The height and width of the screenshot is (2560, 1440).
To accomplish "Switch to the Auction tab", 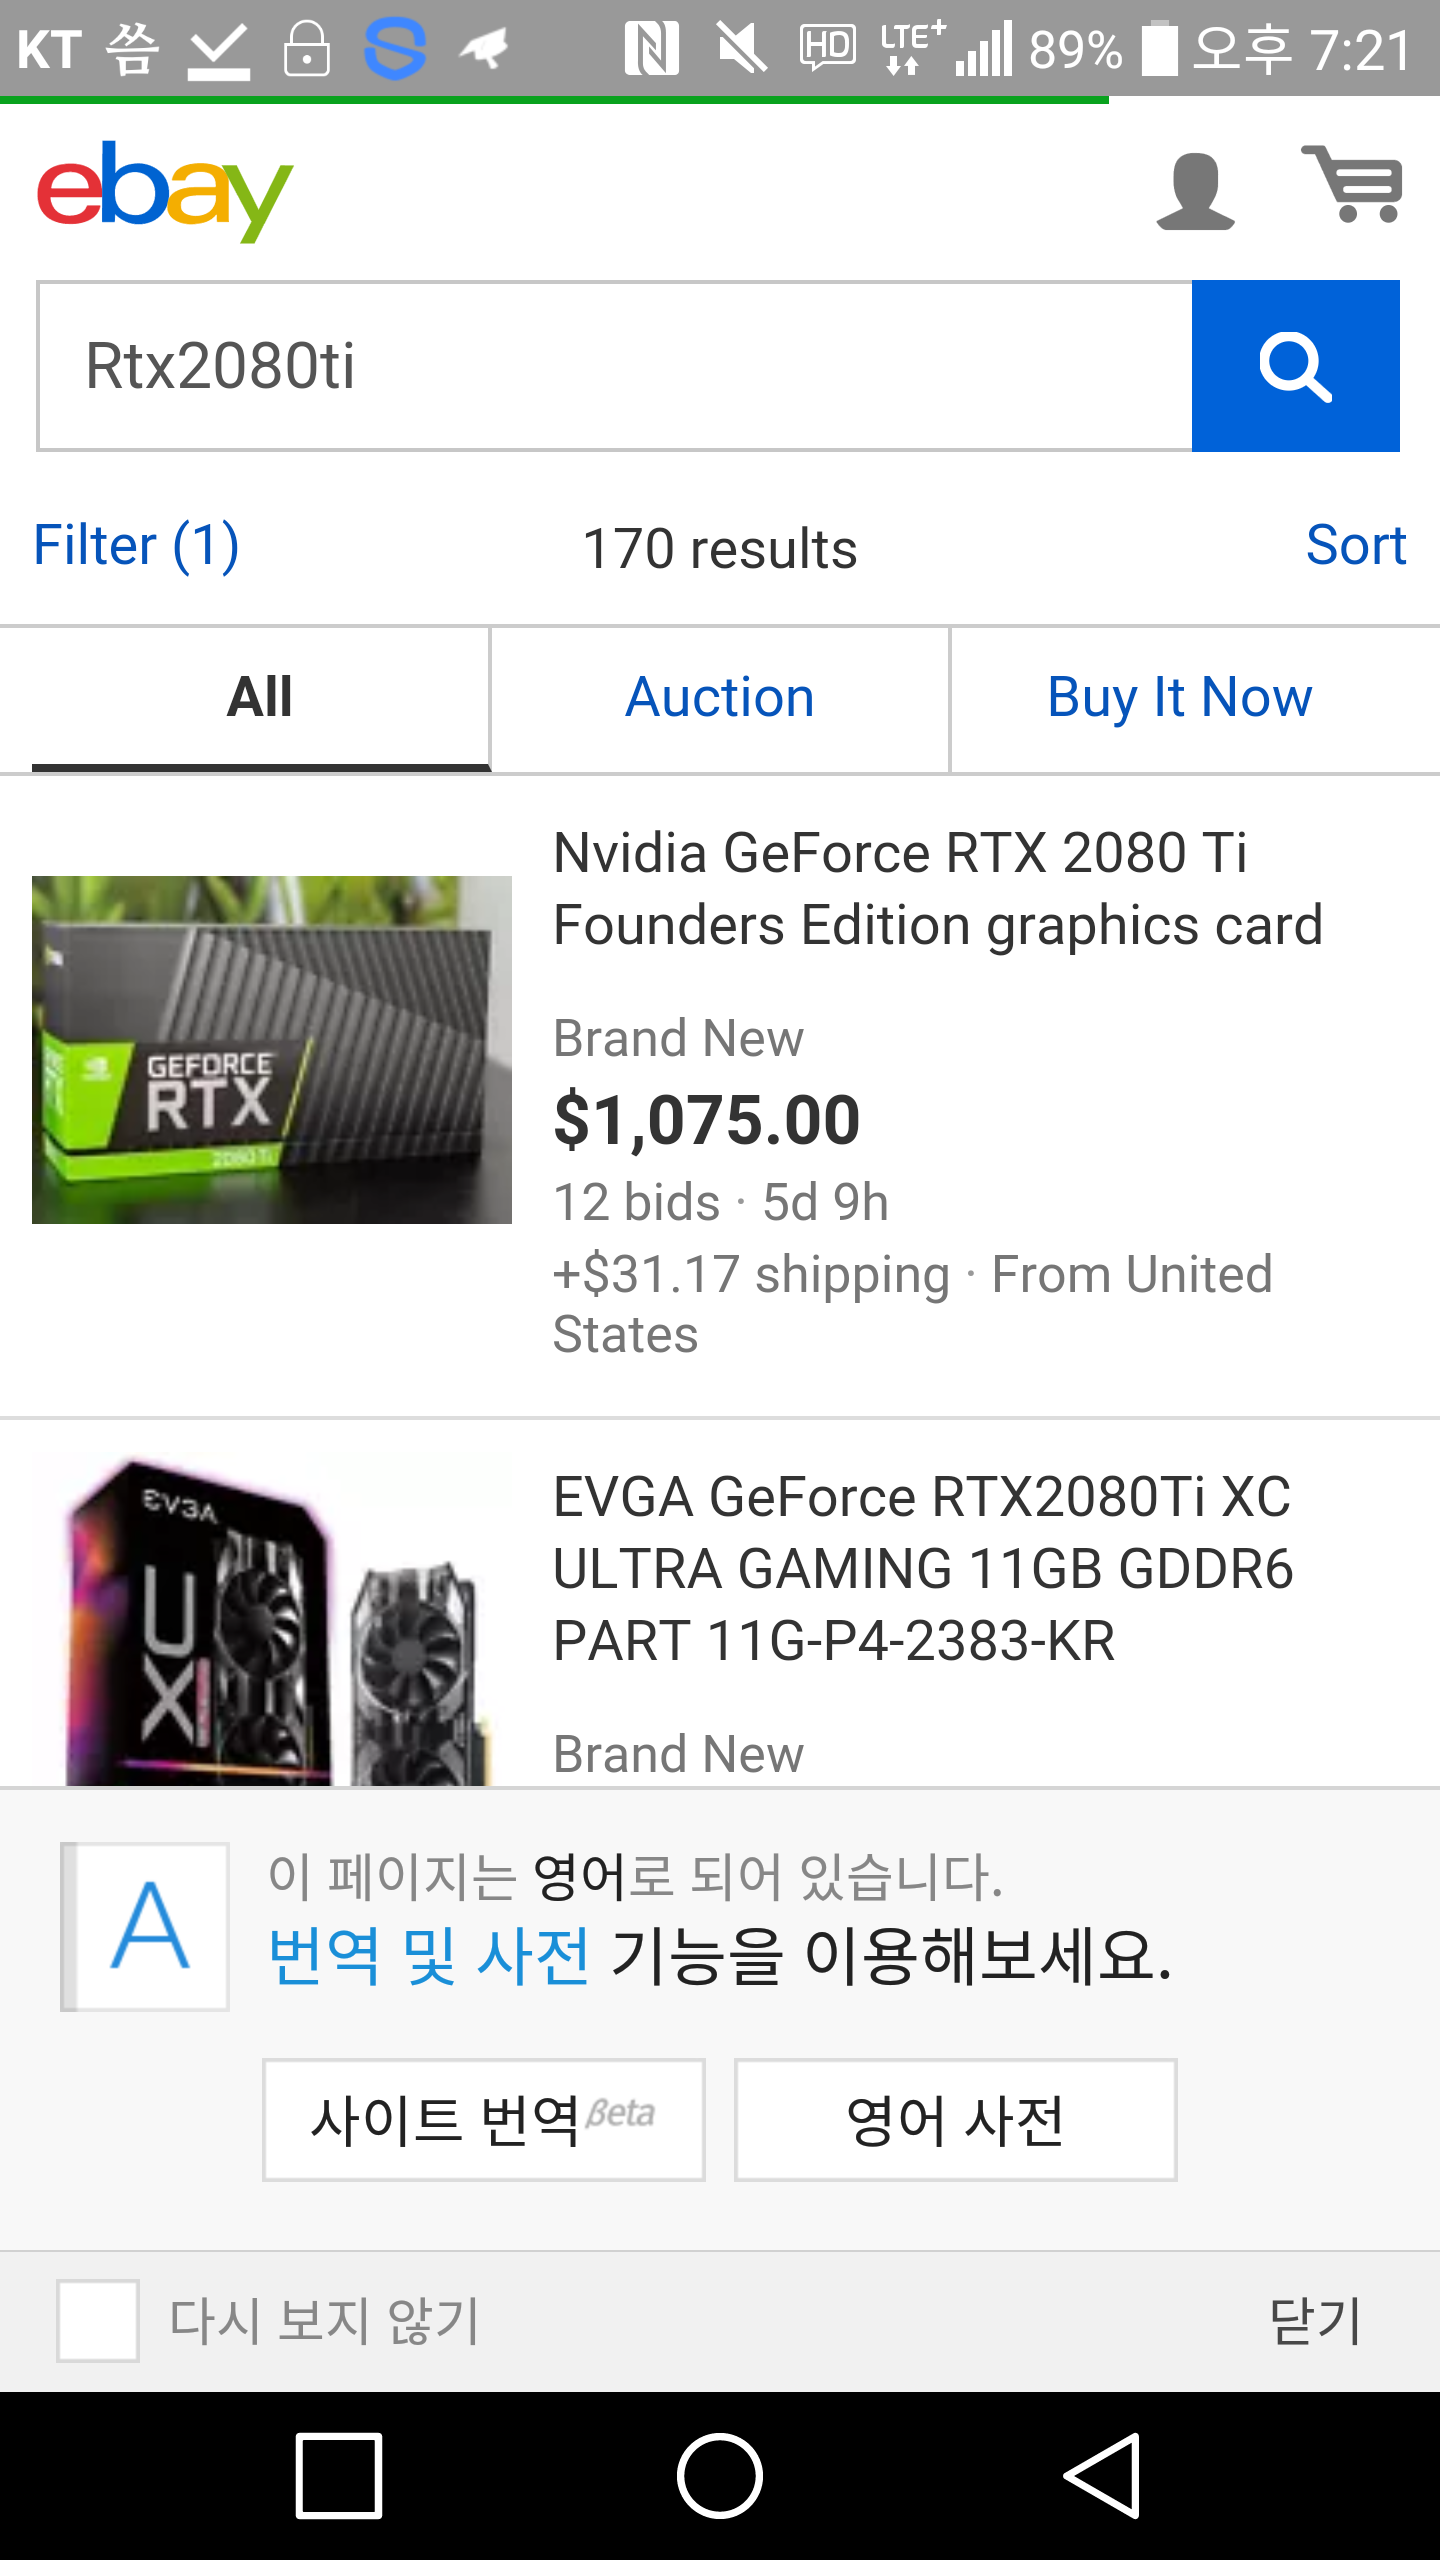I will pyautogui.click(x=720, y=698).
